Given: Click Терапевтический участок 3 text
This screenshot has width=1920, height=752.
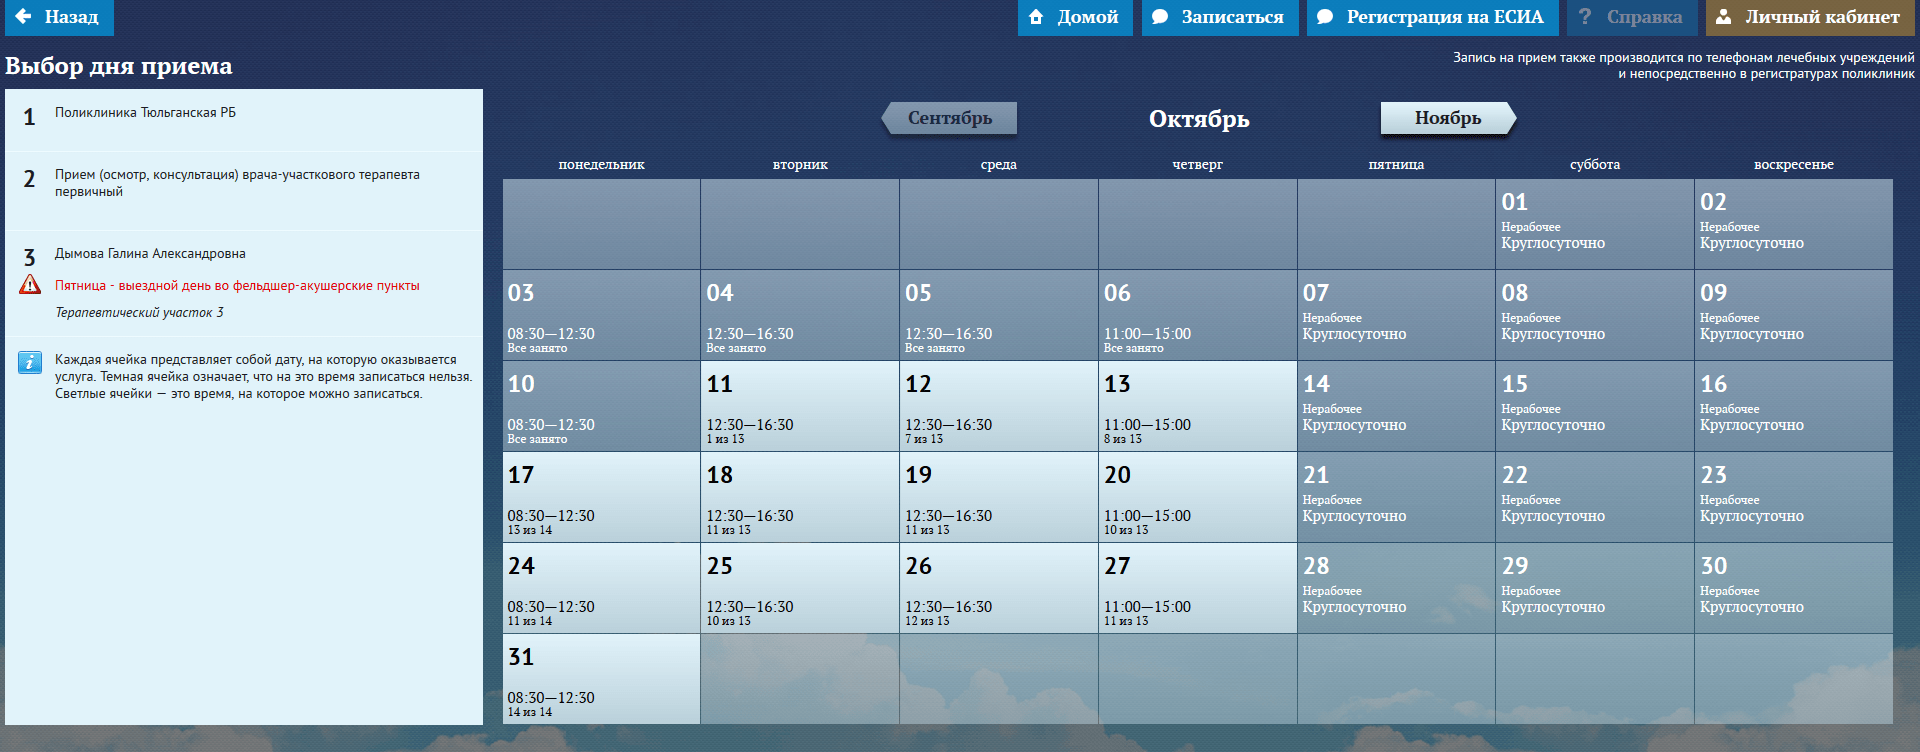Looking at the screenshot, I should [139, 313].
